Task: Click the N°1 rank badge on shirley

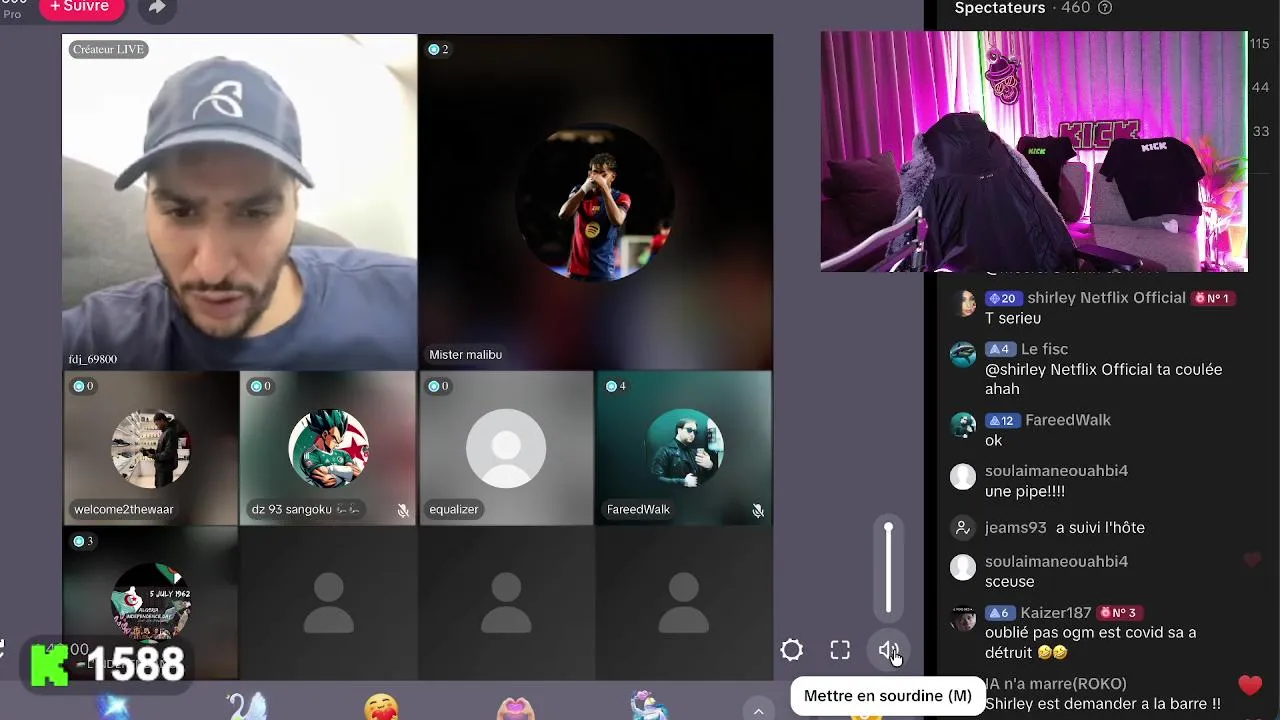Action: click(1211, 298)
